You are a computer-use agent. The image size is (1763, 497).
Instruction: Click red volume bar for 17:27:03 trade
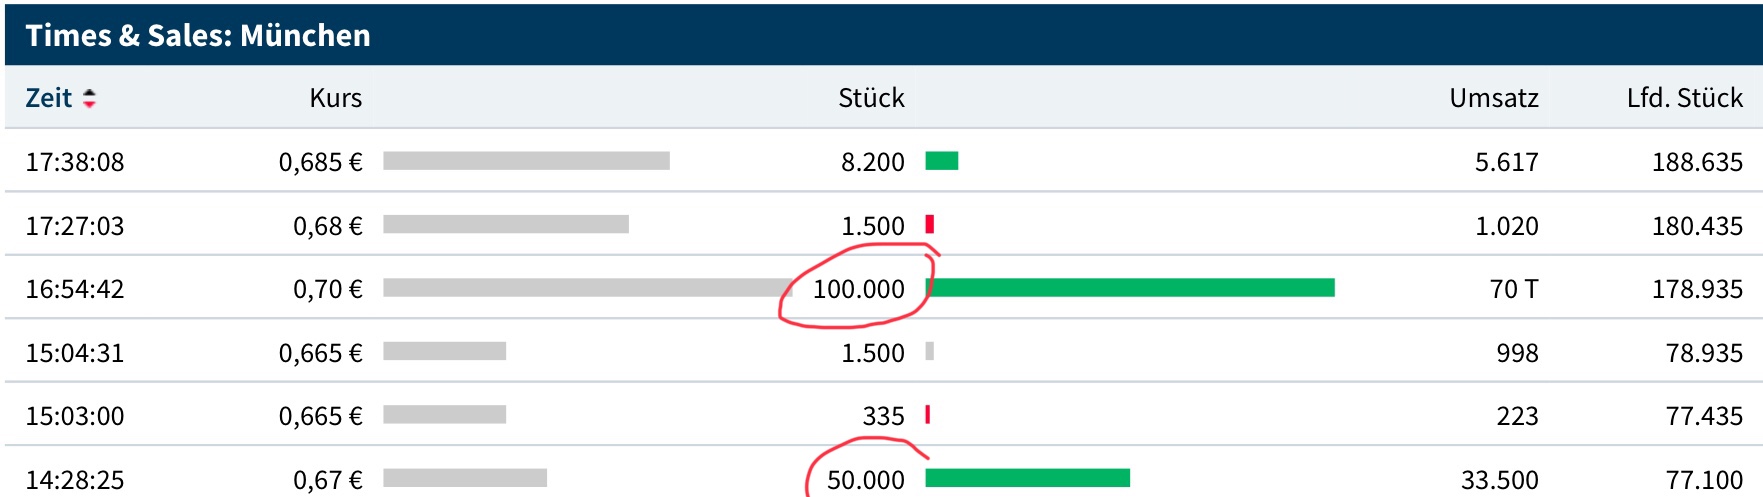930,224
